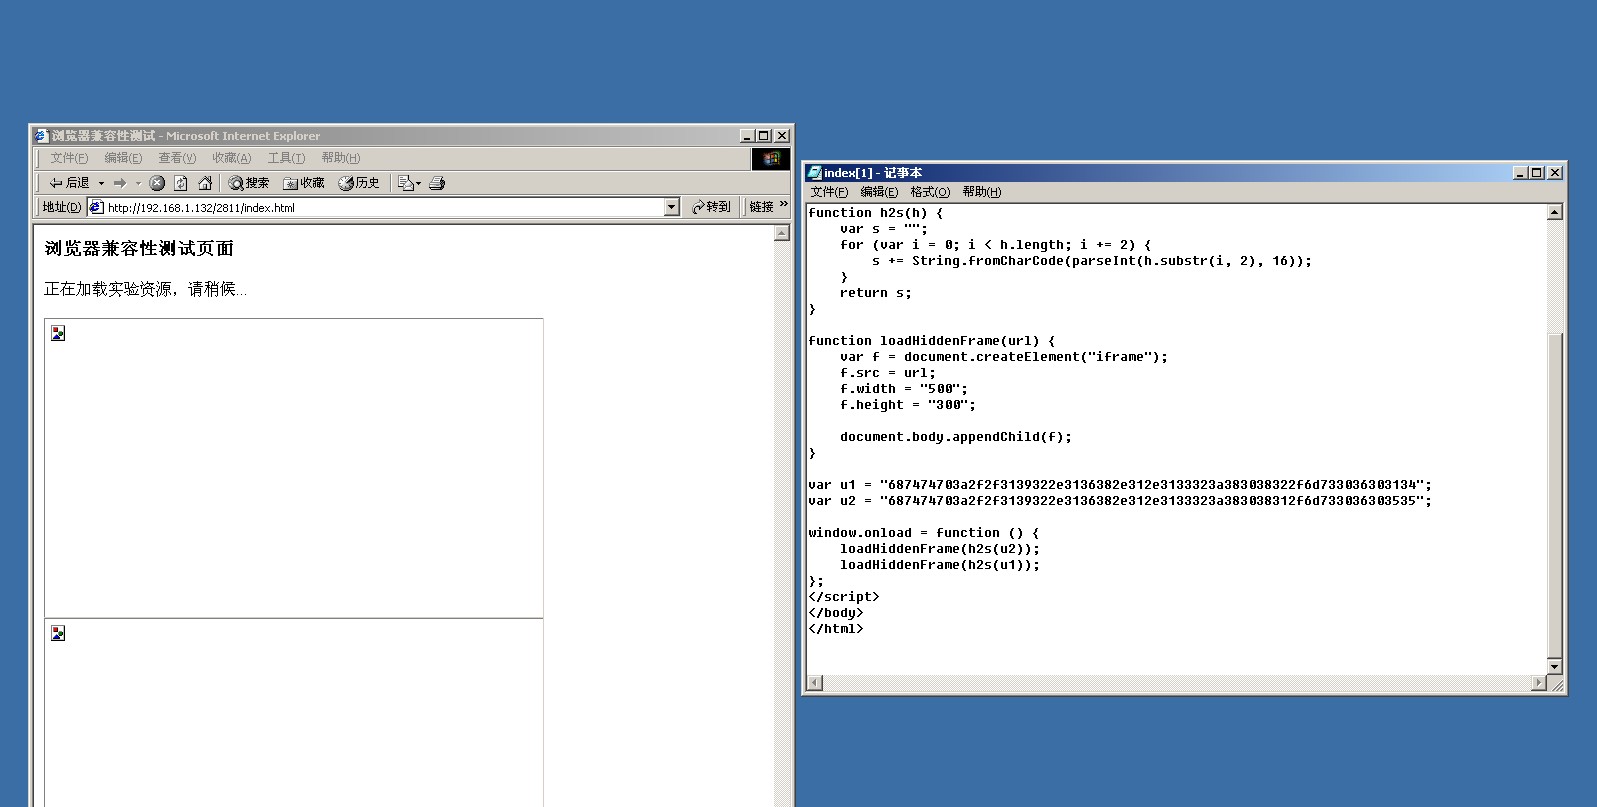Click the 'f.src = url;' line in Notepad
The width and height of the screenshot is (1597, 807).
coord(888,373)
